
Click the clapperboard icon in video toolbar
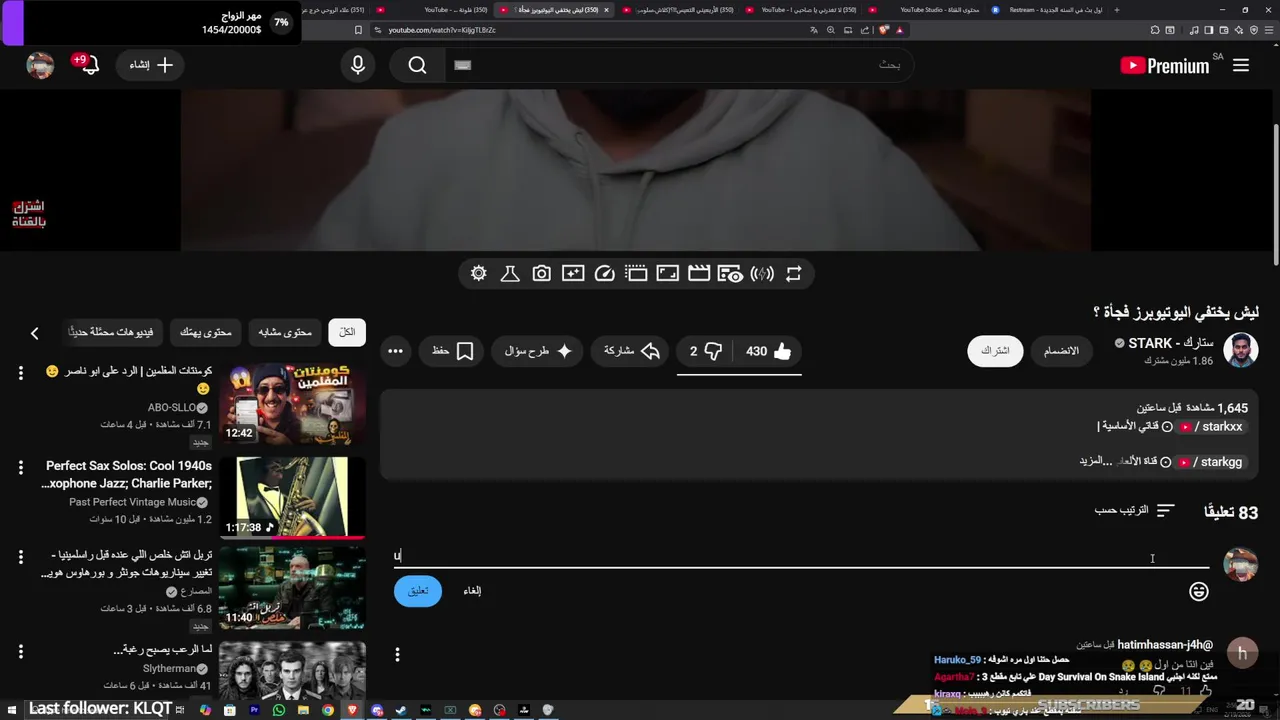[699, 273]
